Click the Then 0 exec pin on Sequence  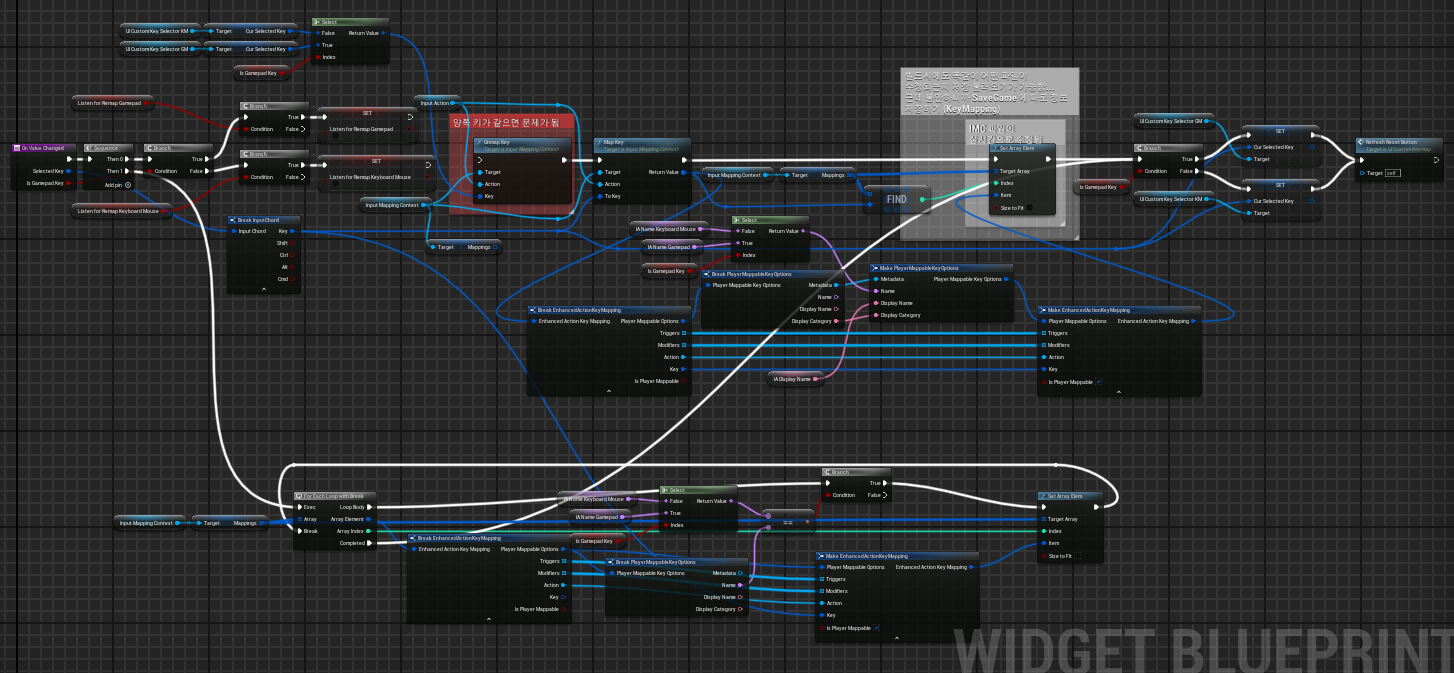tap(127, 159)
